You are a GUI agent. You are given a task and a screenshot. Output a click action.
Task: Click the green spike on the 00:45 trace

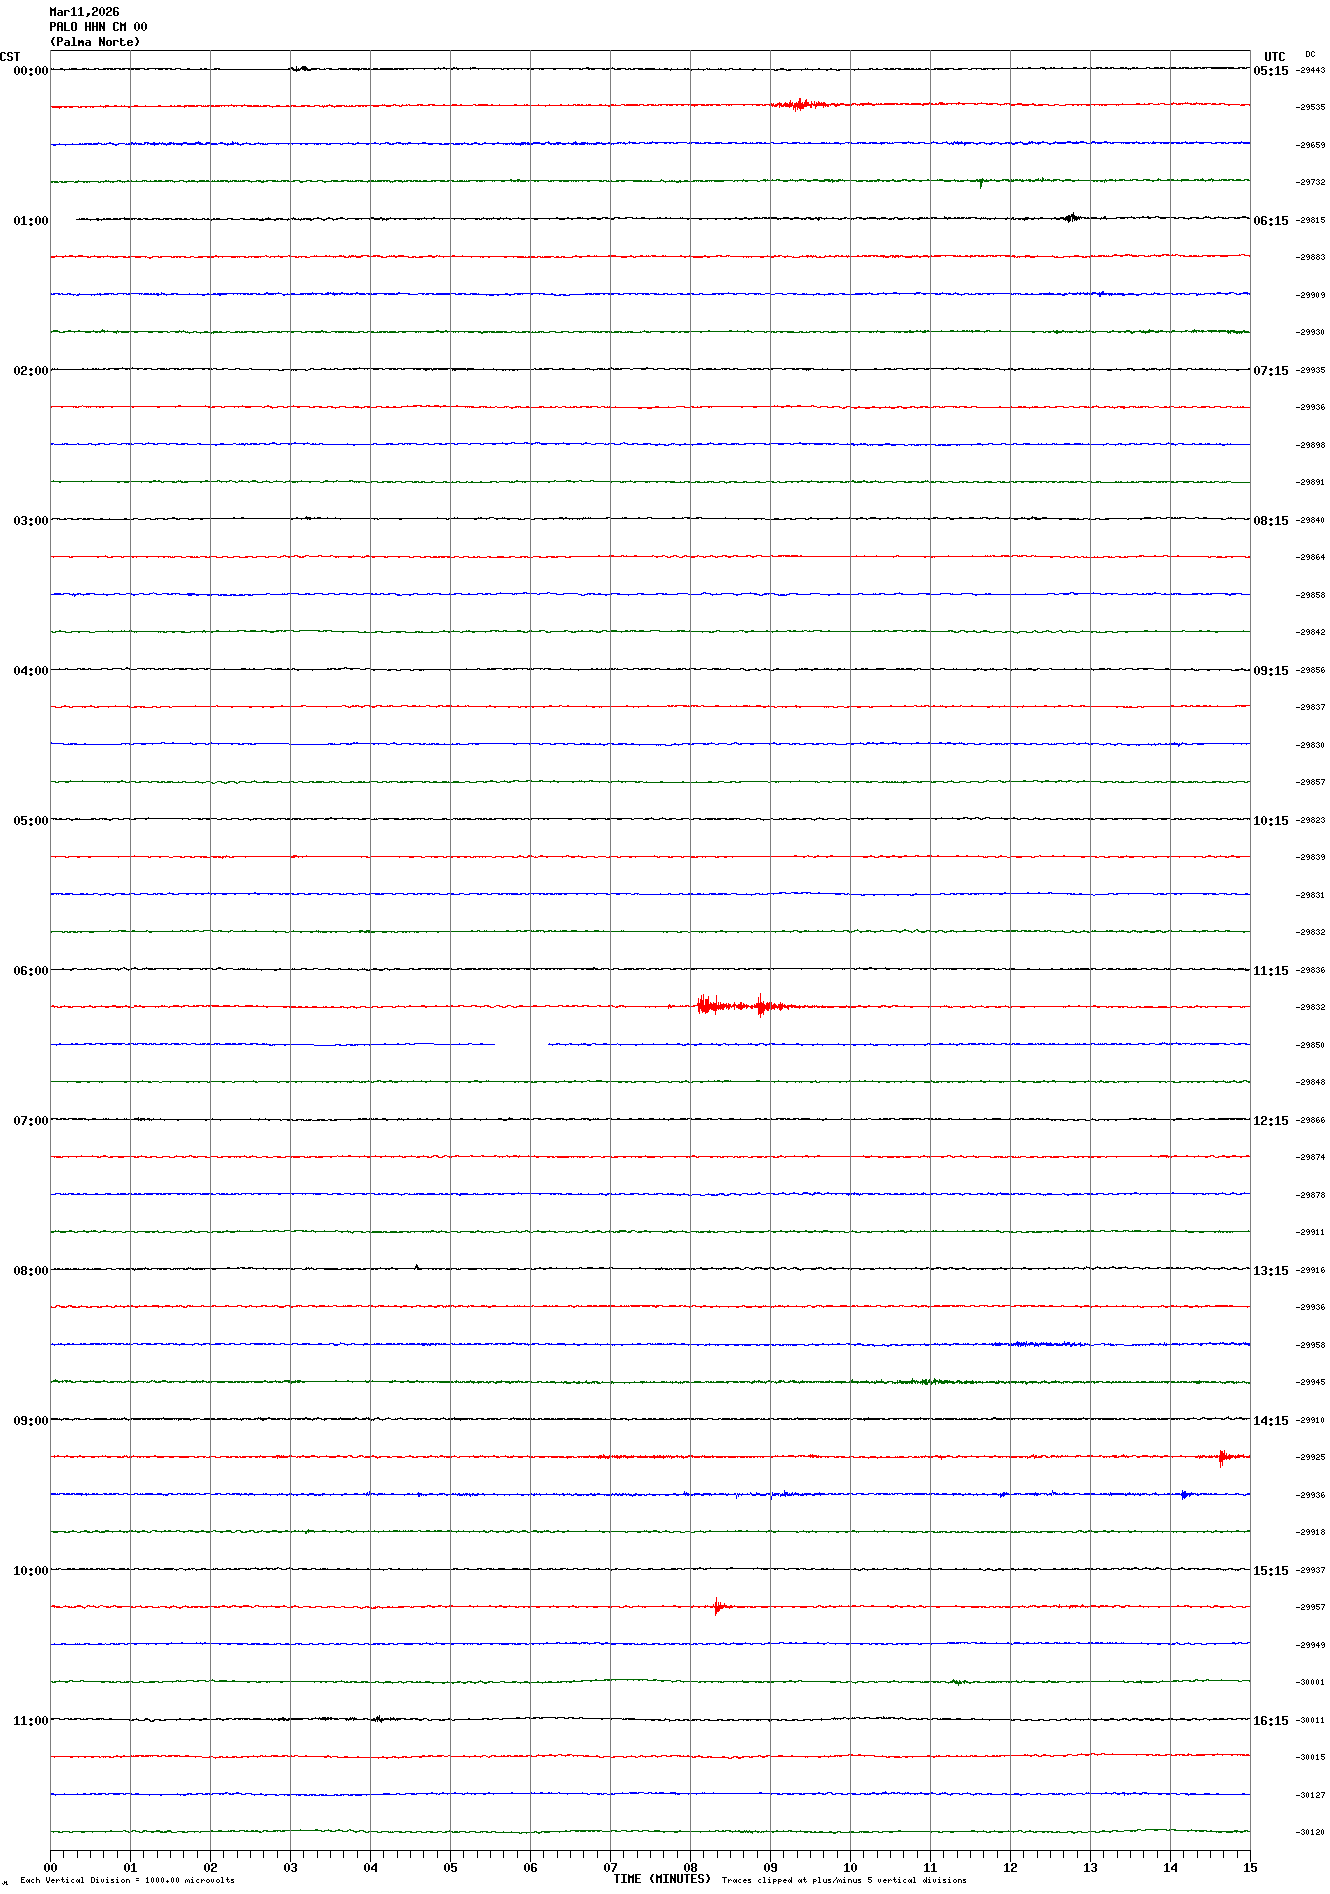coord(980,182)
